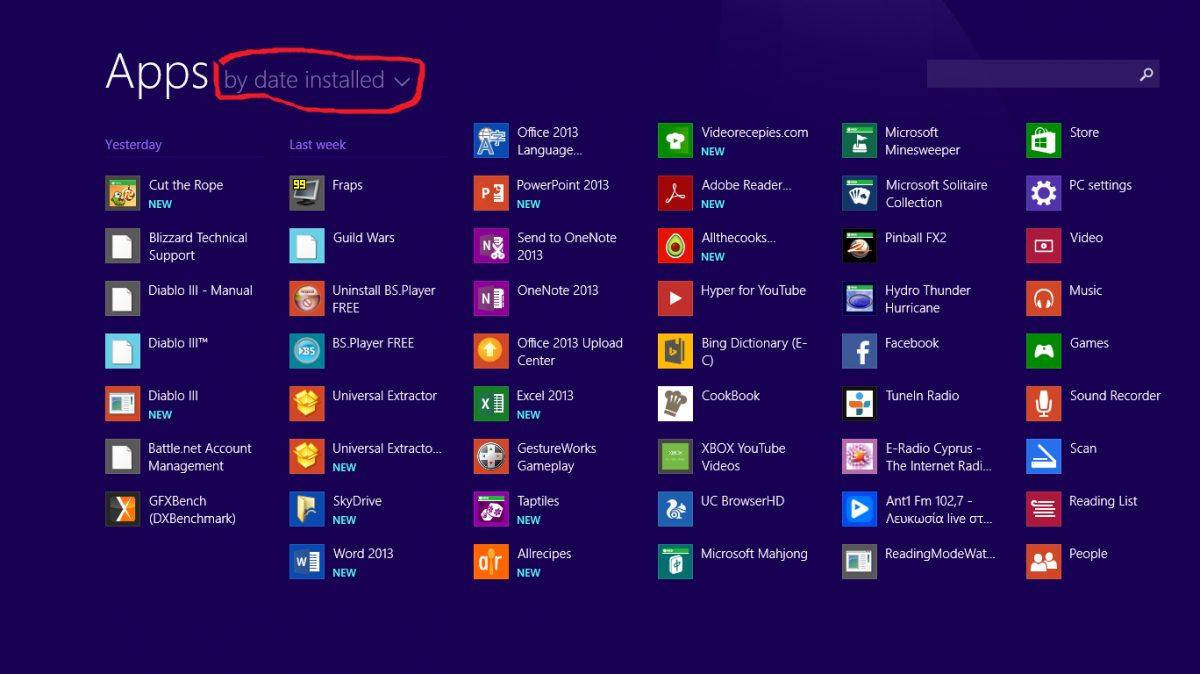
Task: Open the Adobe Reader icon
Action: [675, 193]
